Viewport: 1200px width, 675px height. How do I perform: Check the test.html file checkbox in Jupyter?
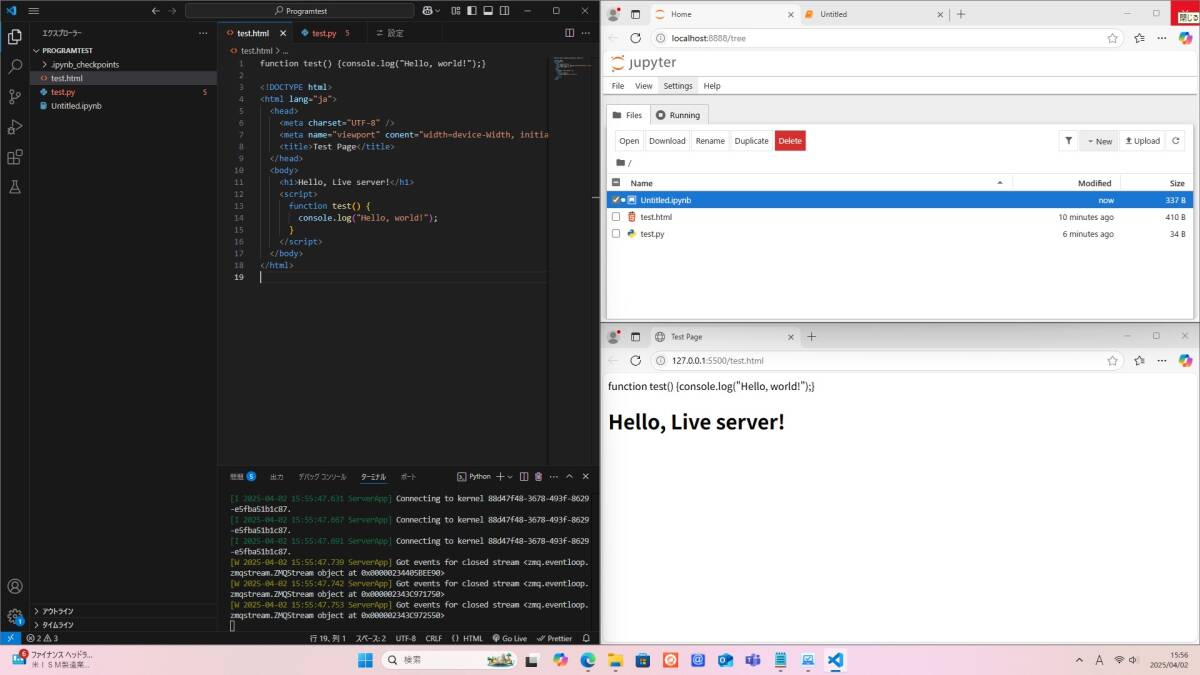pos(616,217)
